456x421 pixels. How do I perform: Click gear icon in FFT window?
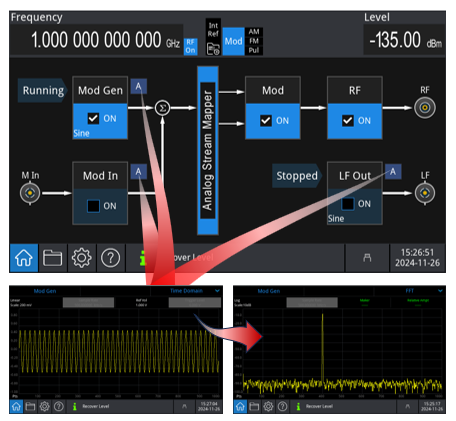[x=268, y=406]
